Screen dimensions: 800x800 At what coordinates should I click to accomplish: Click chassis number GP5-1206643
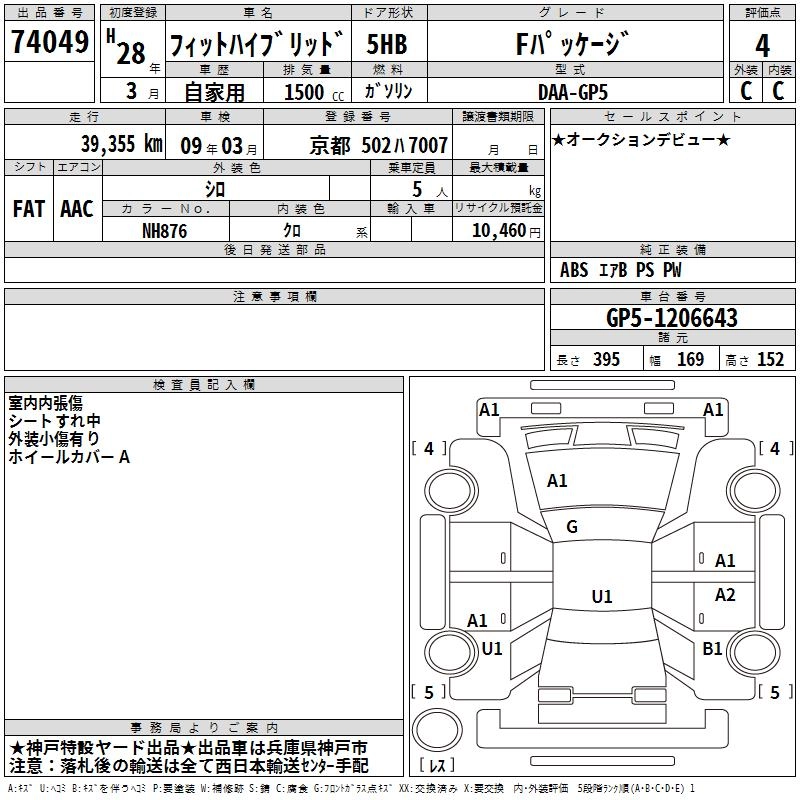click(671, 318)
